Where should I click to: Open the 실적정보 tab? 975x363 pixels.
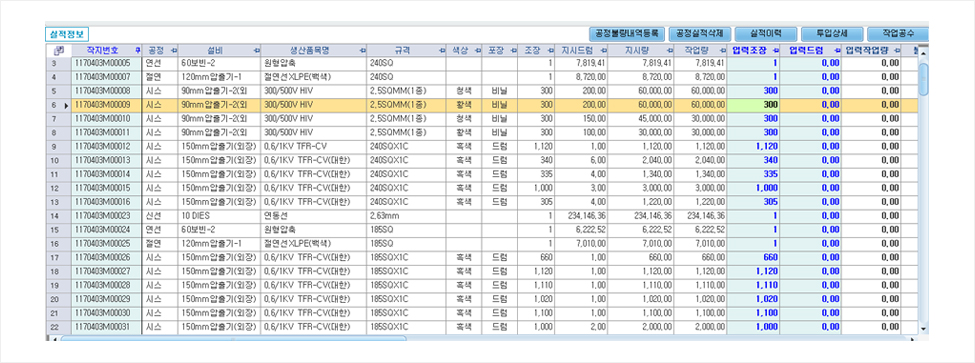[67, 34]
